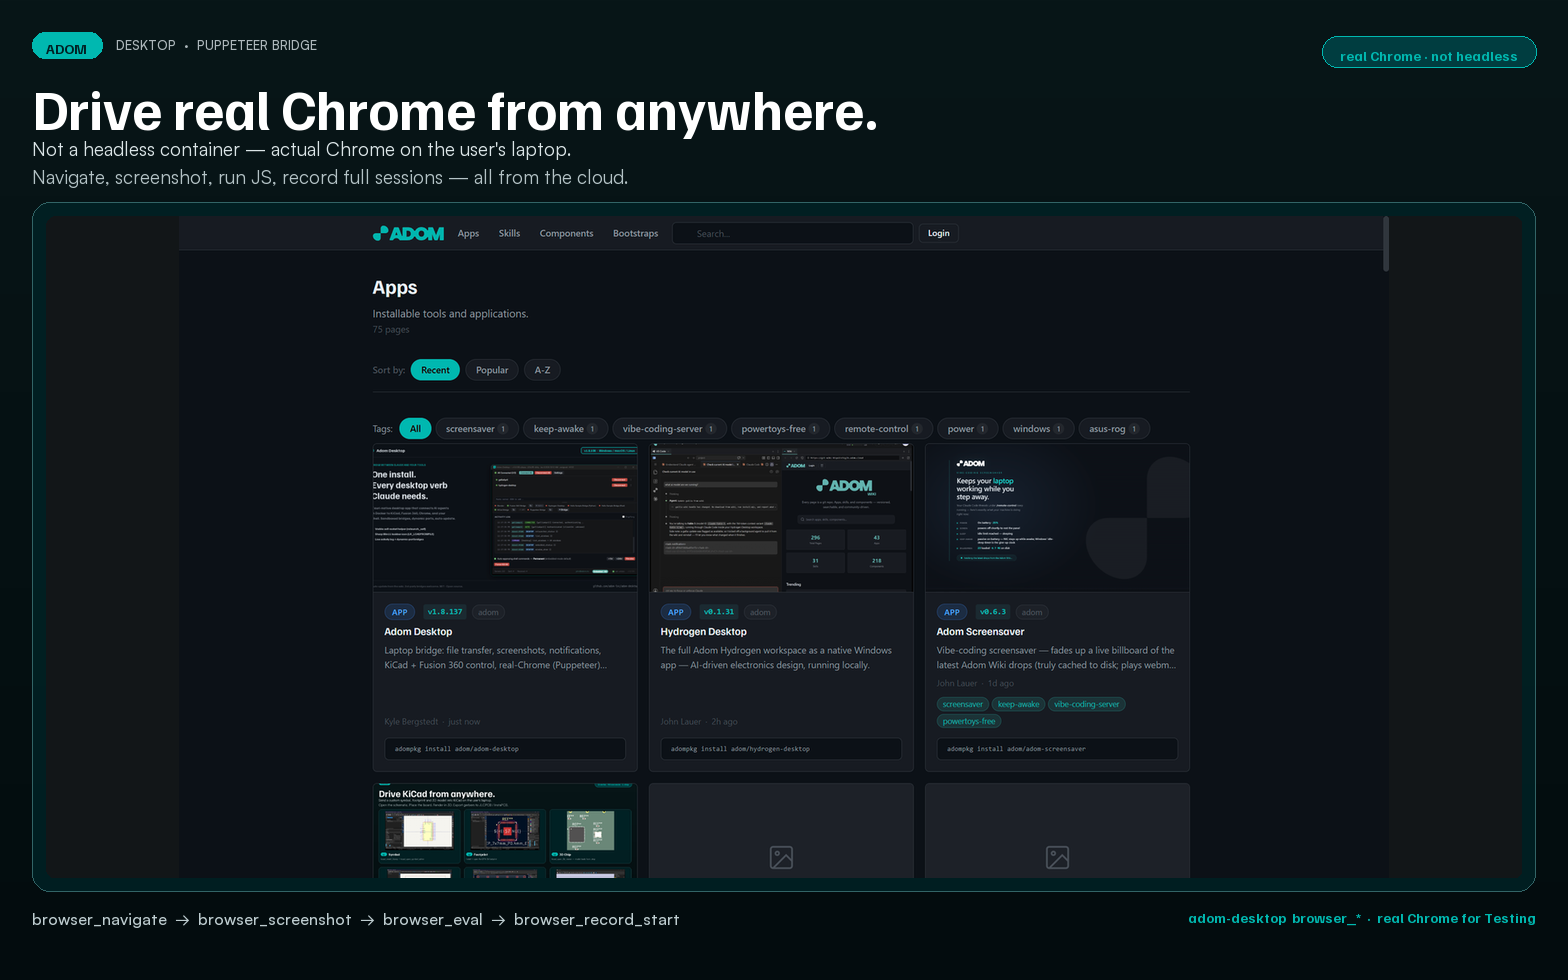Click keep-awake tag on Adom Screensaver card
This screenshot has height=980, width=1568.
click(x=1018, y=704)
